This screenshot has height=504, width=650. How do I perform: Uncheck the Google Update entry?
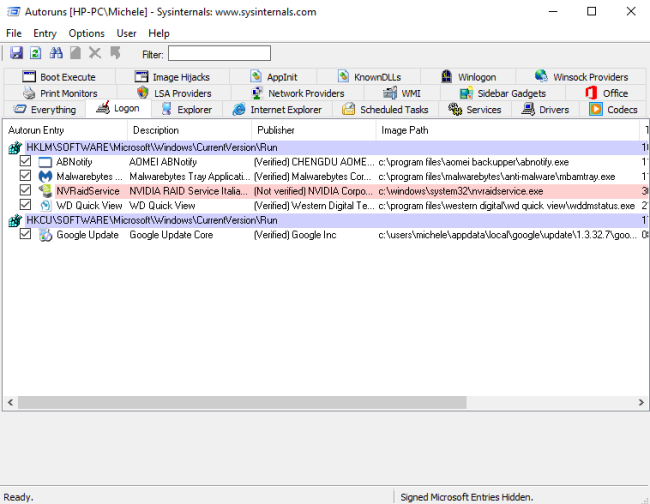25,234
